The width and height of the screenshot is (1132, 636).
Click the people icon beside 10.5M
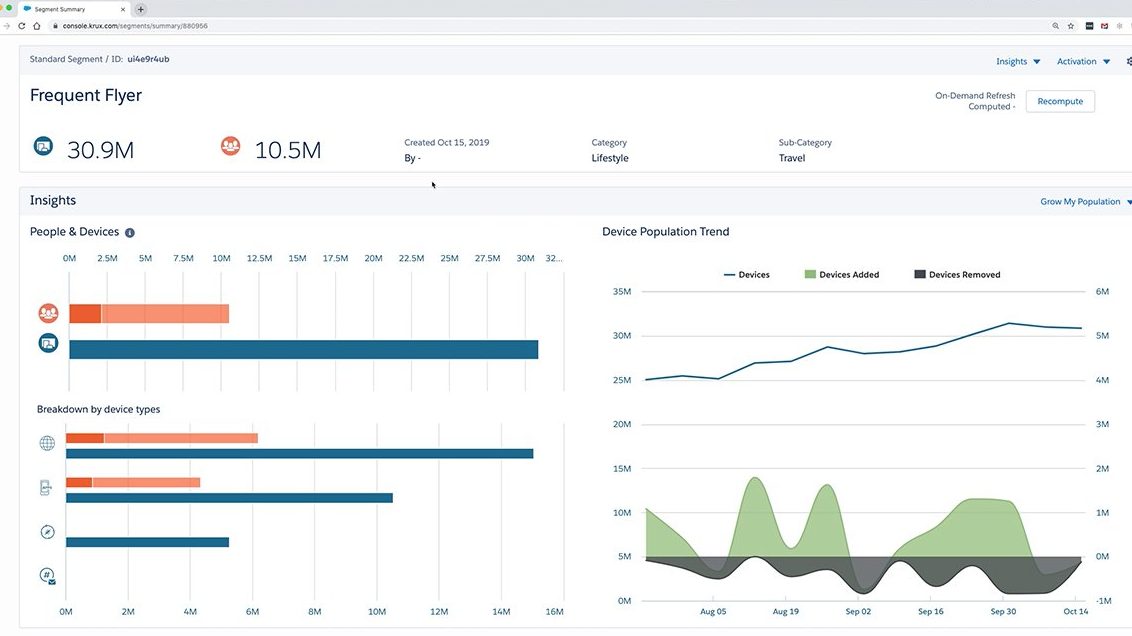pos(230,147)
